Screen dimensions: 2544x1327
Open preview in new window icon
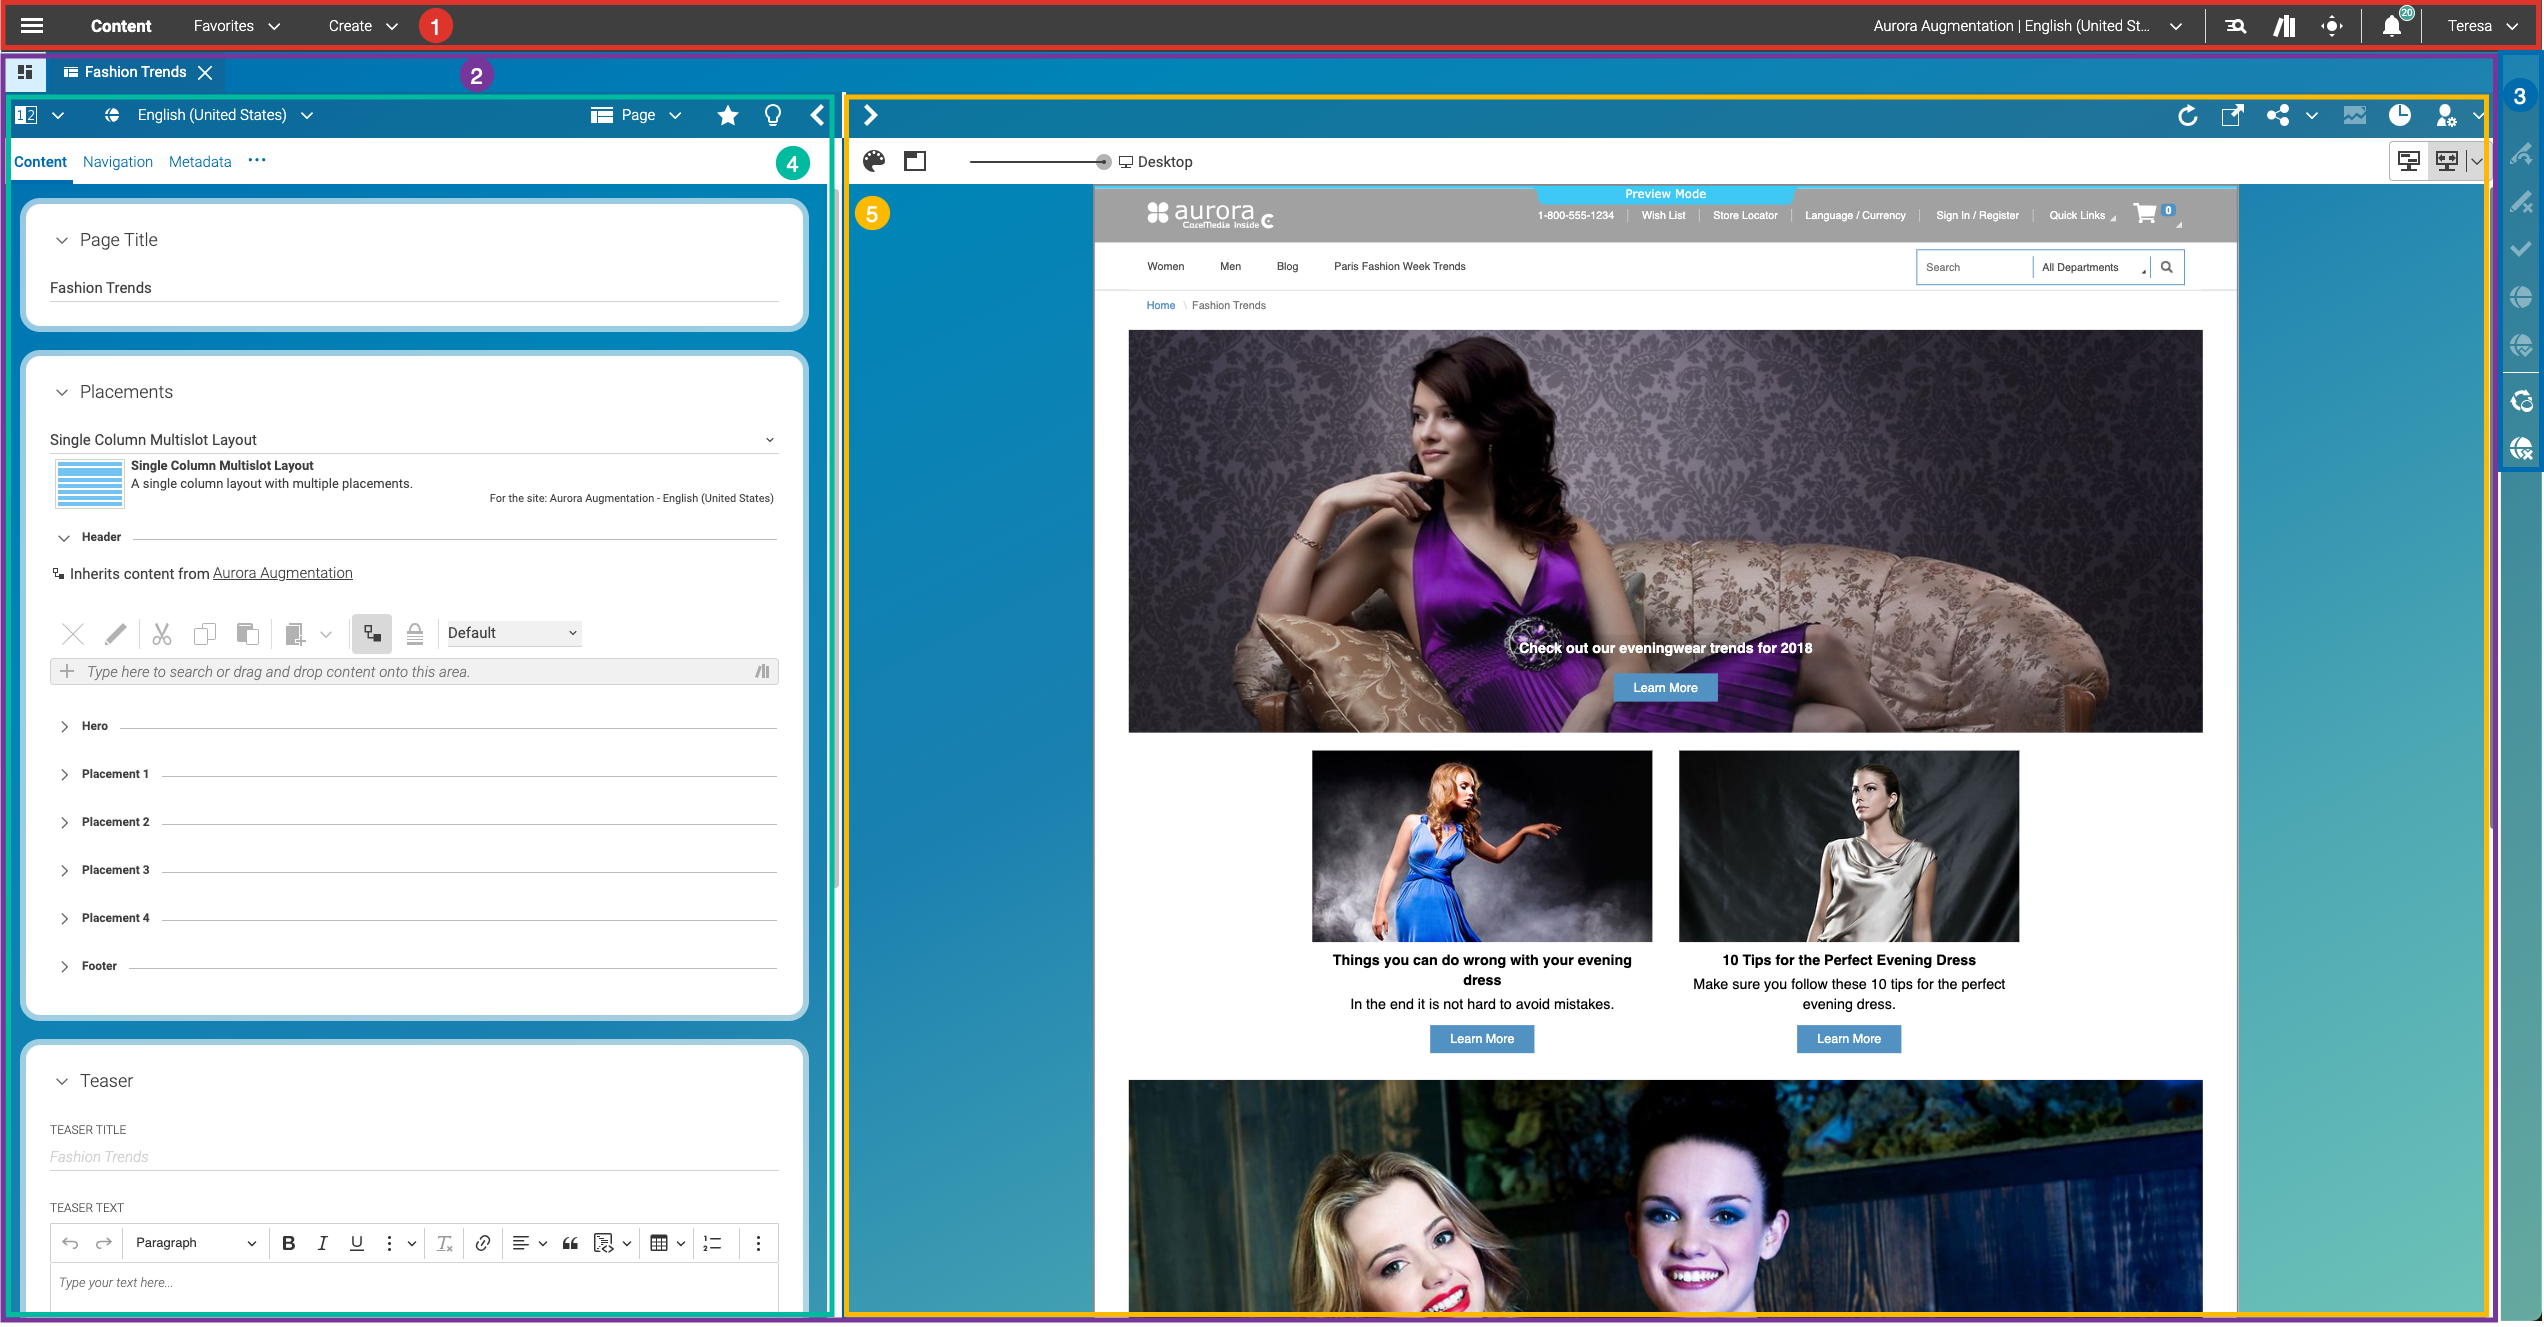(2232, 115)
